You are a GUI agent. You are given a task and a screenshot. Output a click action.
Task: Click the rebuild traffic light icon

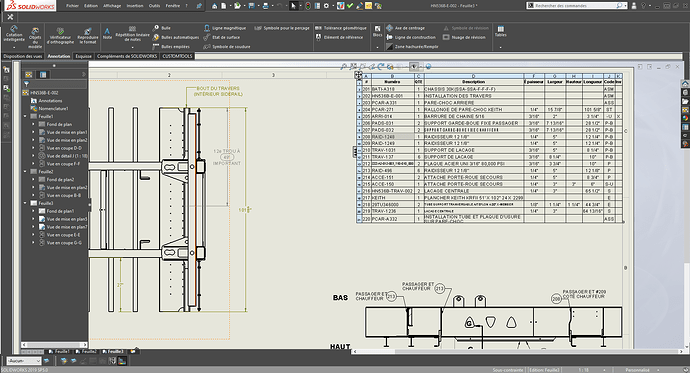click(x=308, y=6)
